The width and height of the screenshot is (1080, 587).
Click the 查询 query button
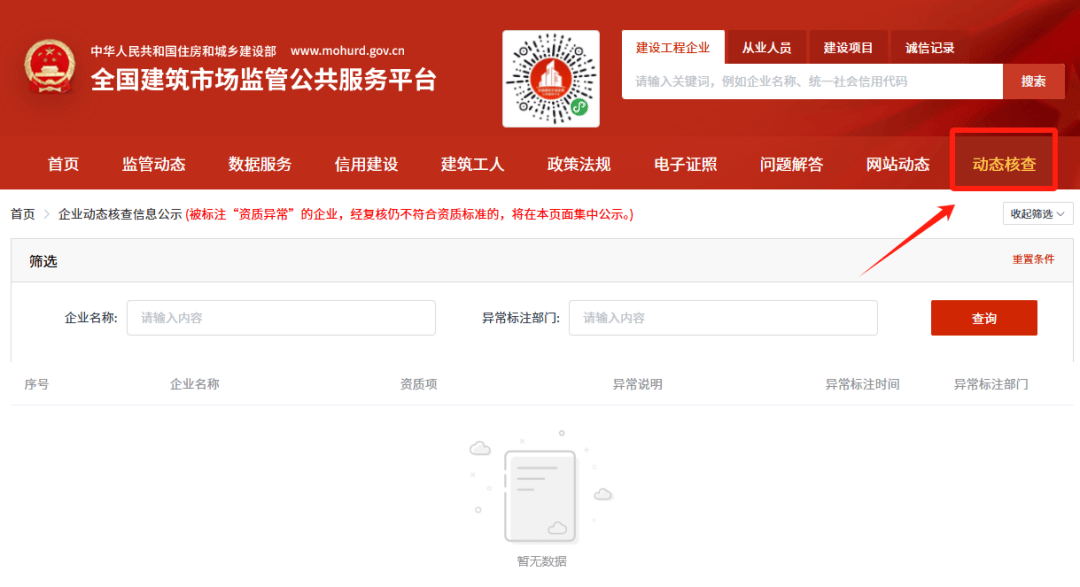pos(984,317)
